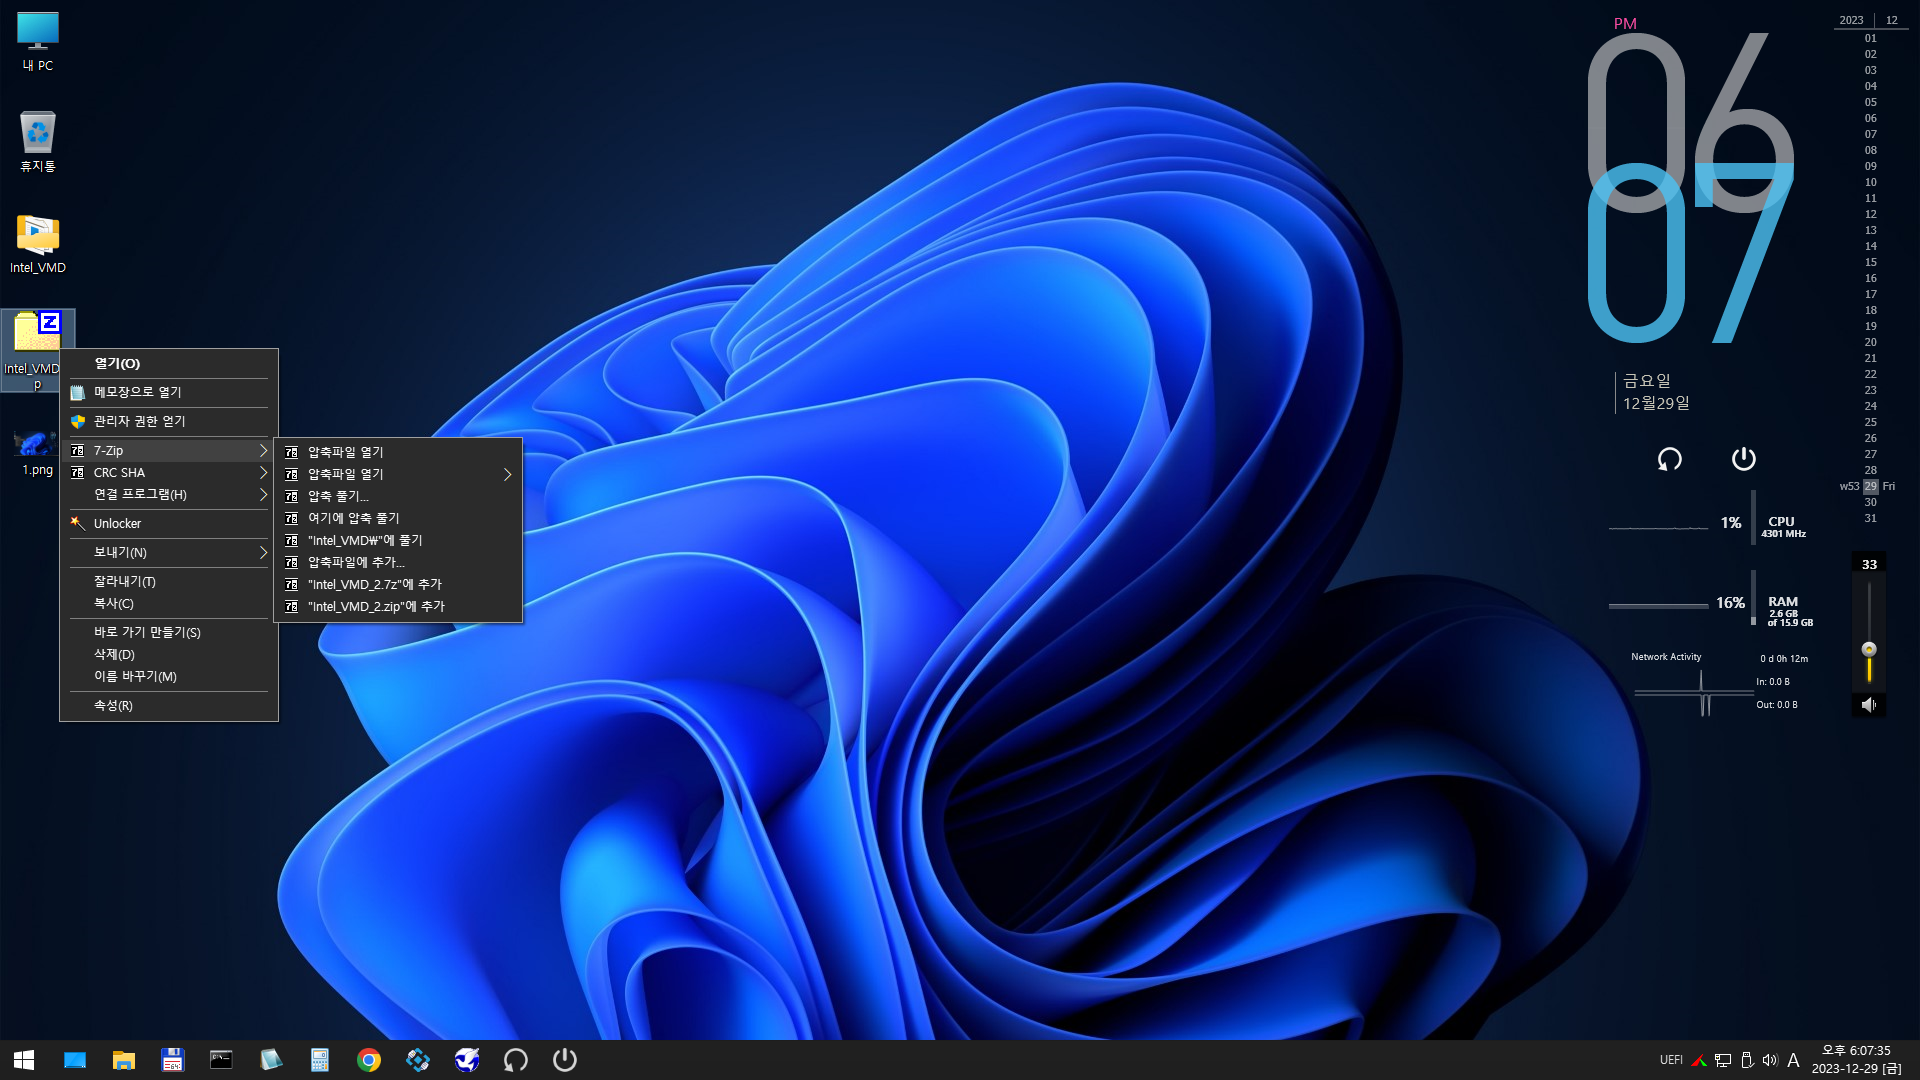Open the network tray icon
Viewport: 1920px width, 1080px height.
[x=1723, y=1060]
